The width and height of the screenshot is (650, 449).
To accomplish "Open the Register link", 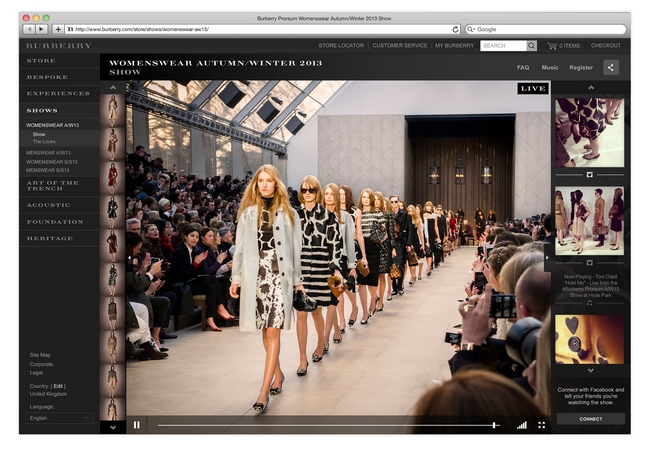I will (581, 67).
